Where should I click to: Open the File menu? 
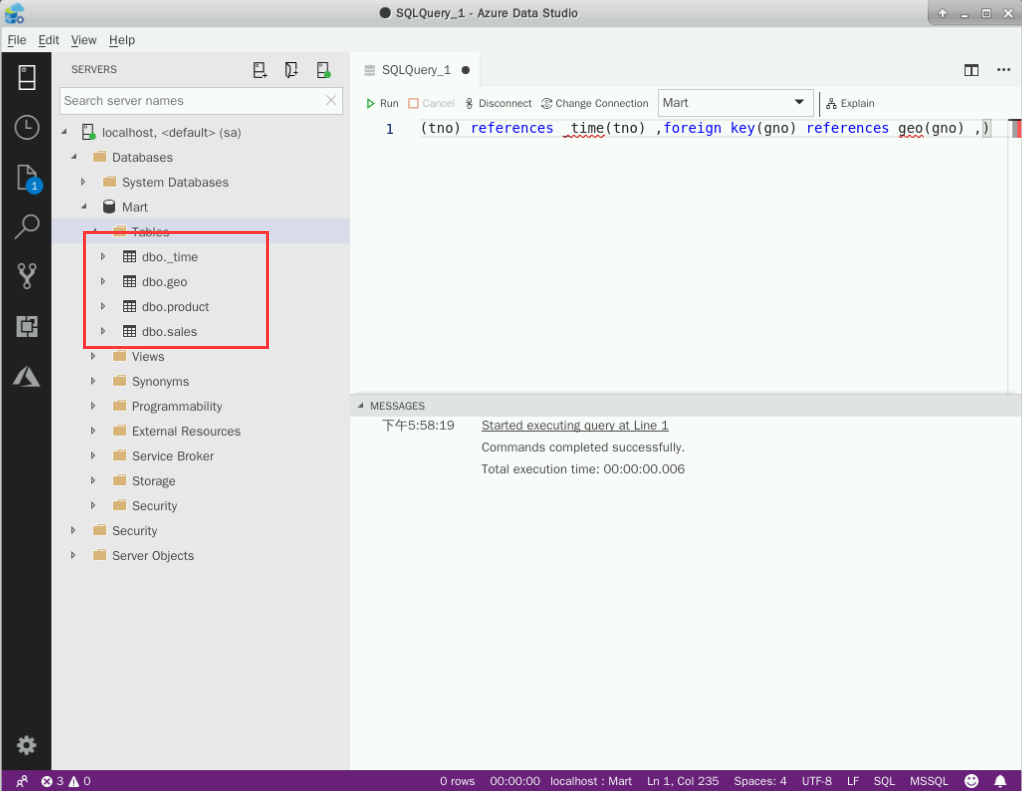[x=16, y=40]
